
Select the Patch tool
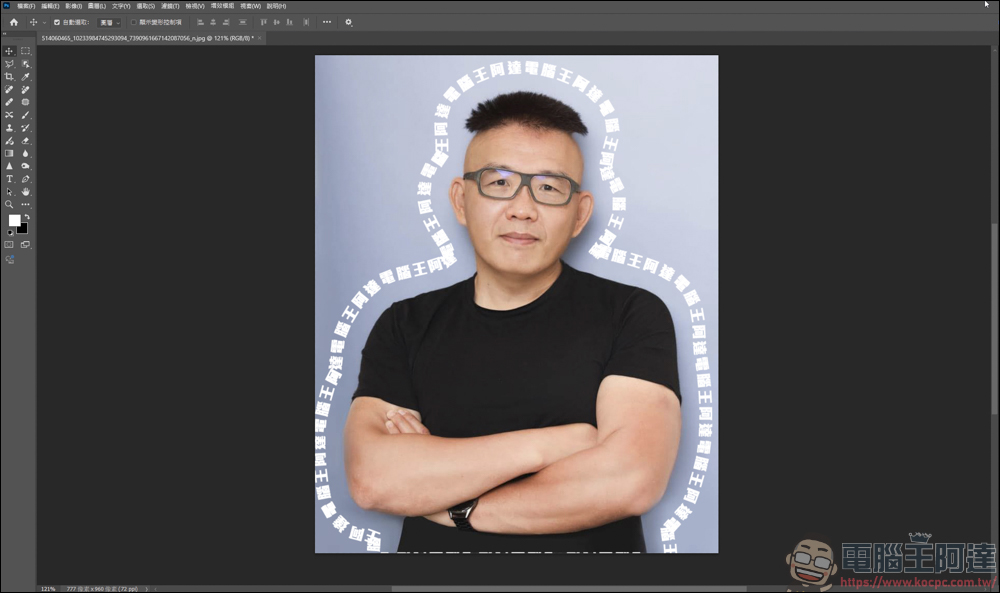26,102
